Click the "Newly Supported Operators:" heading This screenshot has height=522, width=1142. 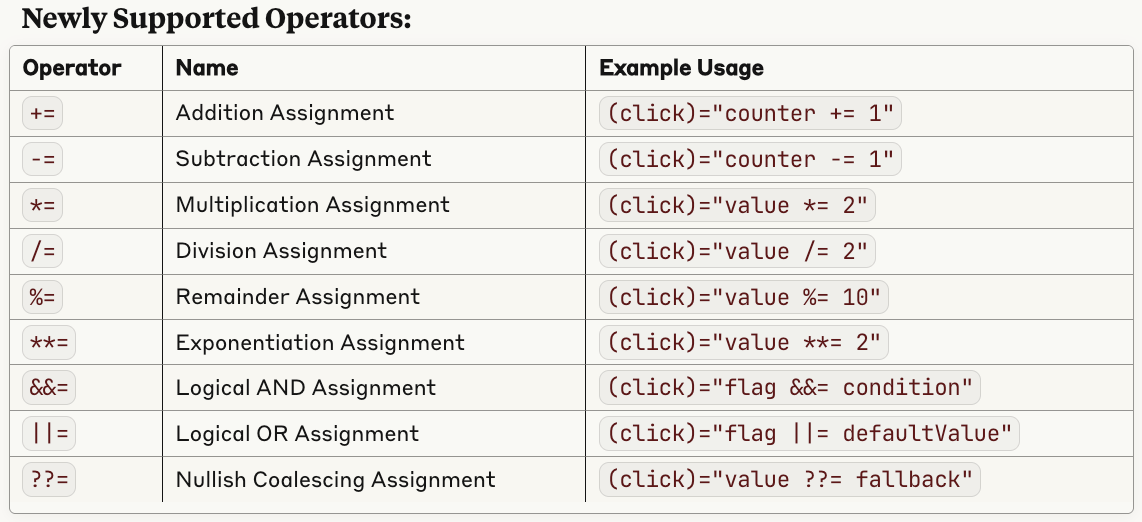tap(216, 19)
